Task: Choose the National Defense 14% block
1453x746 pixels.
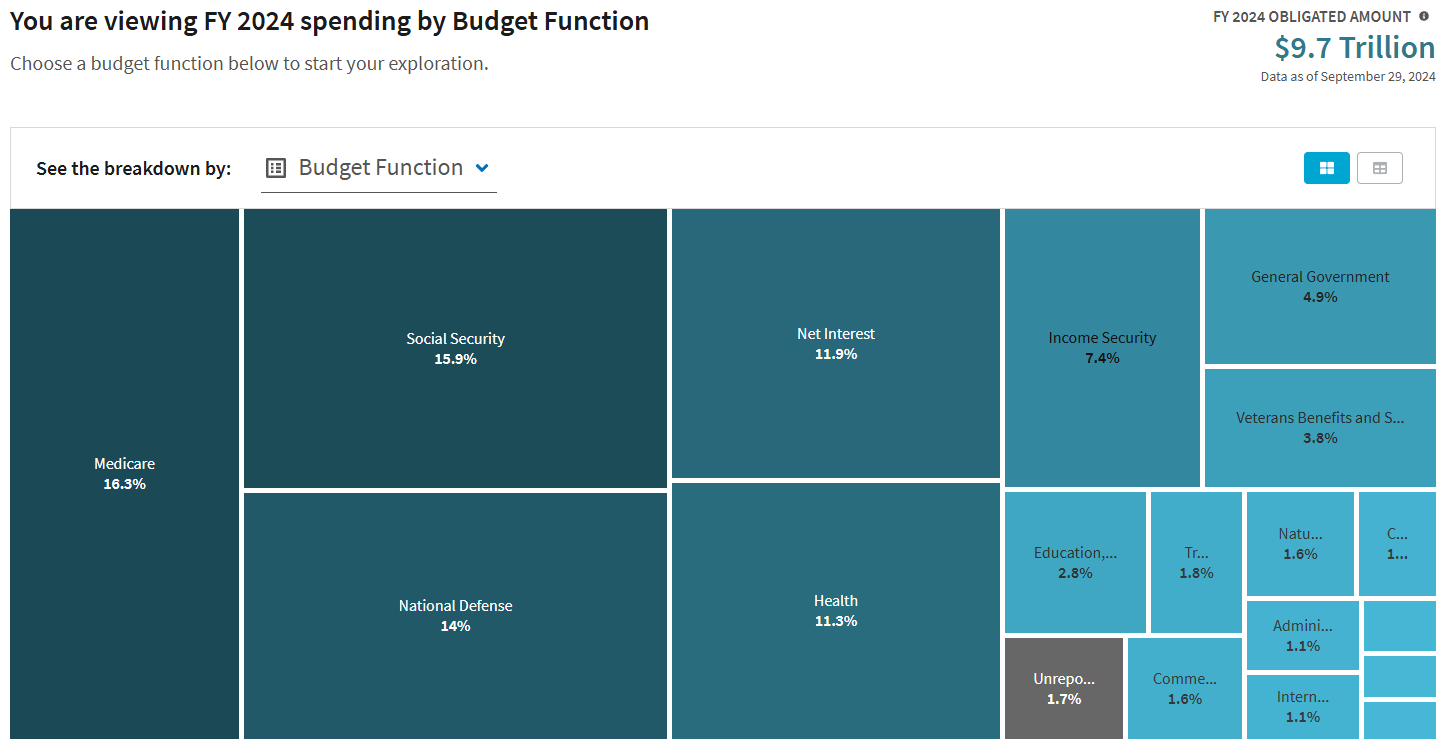Action: (x=455, y=616)
